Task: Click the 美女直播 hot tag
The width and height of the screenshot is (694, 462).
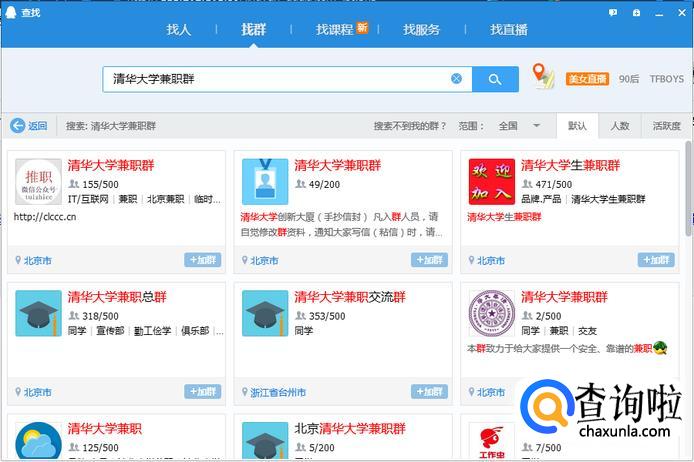Action: click(587, 79)
